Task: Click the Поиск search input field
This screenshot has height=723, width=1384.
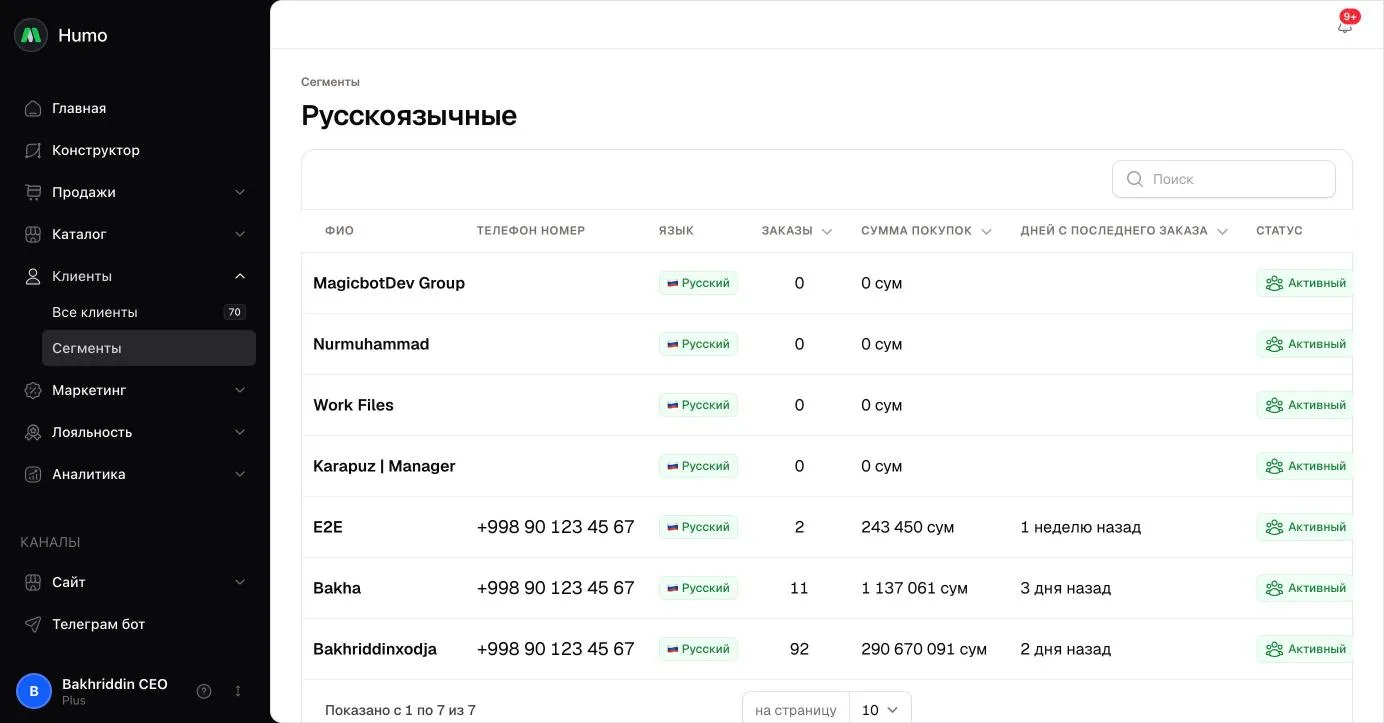Action: (1224, 179)
